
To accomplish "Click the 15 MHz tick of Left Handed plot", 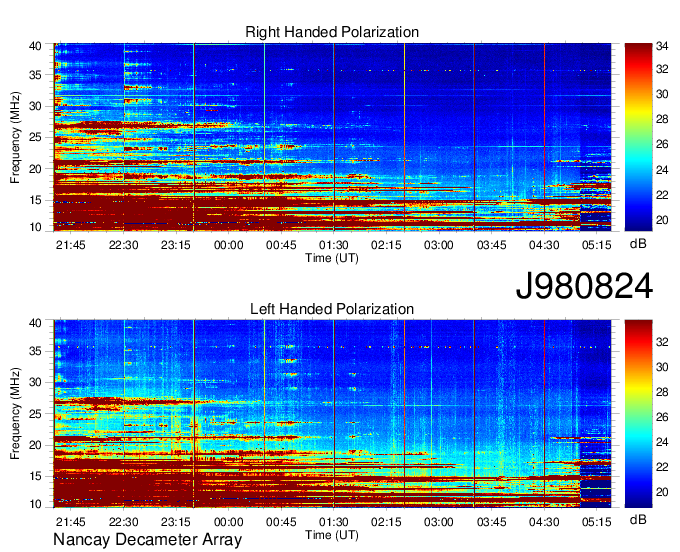I will 35,476.
